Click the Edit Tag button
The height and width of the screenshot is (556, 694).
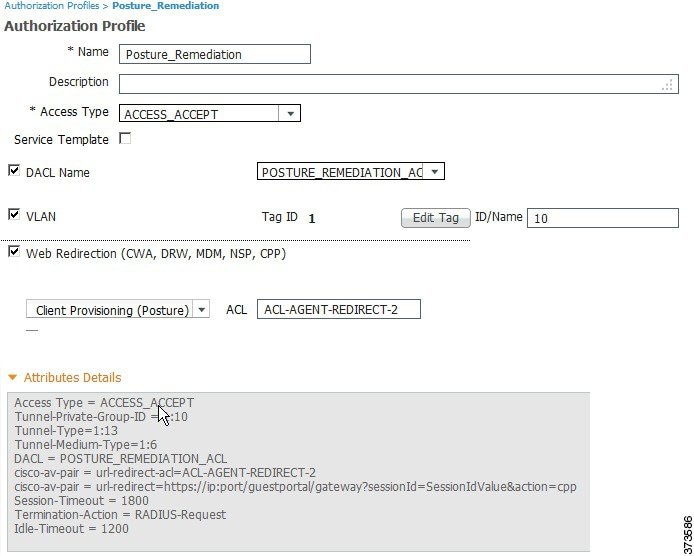click(436, 218)
